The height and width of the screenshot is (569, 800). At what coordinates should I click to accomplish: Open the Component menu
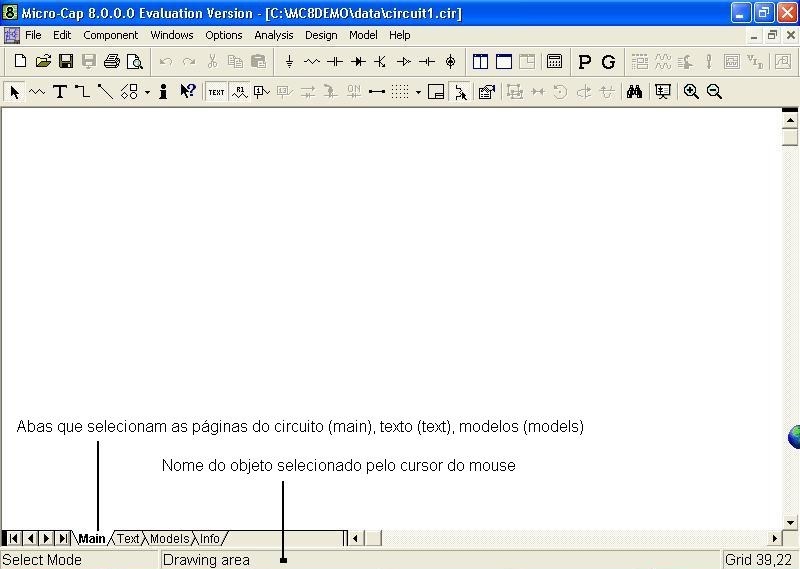[x=111, y=35]
